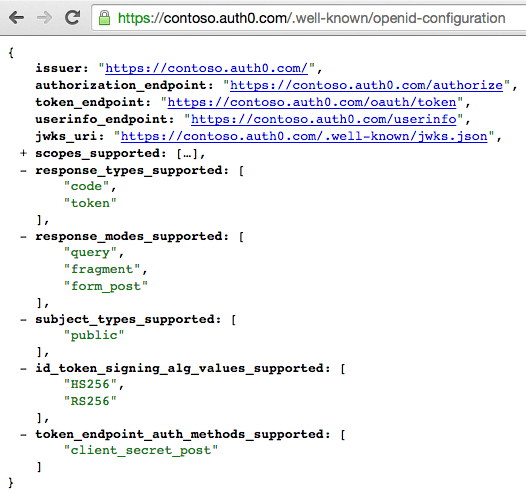Click the green padlock security icon

pyautogui.click(x=104, y=17)
